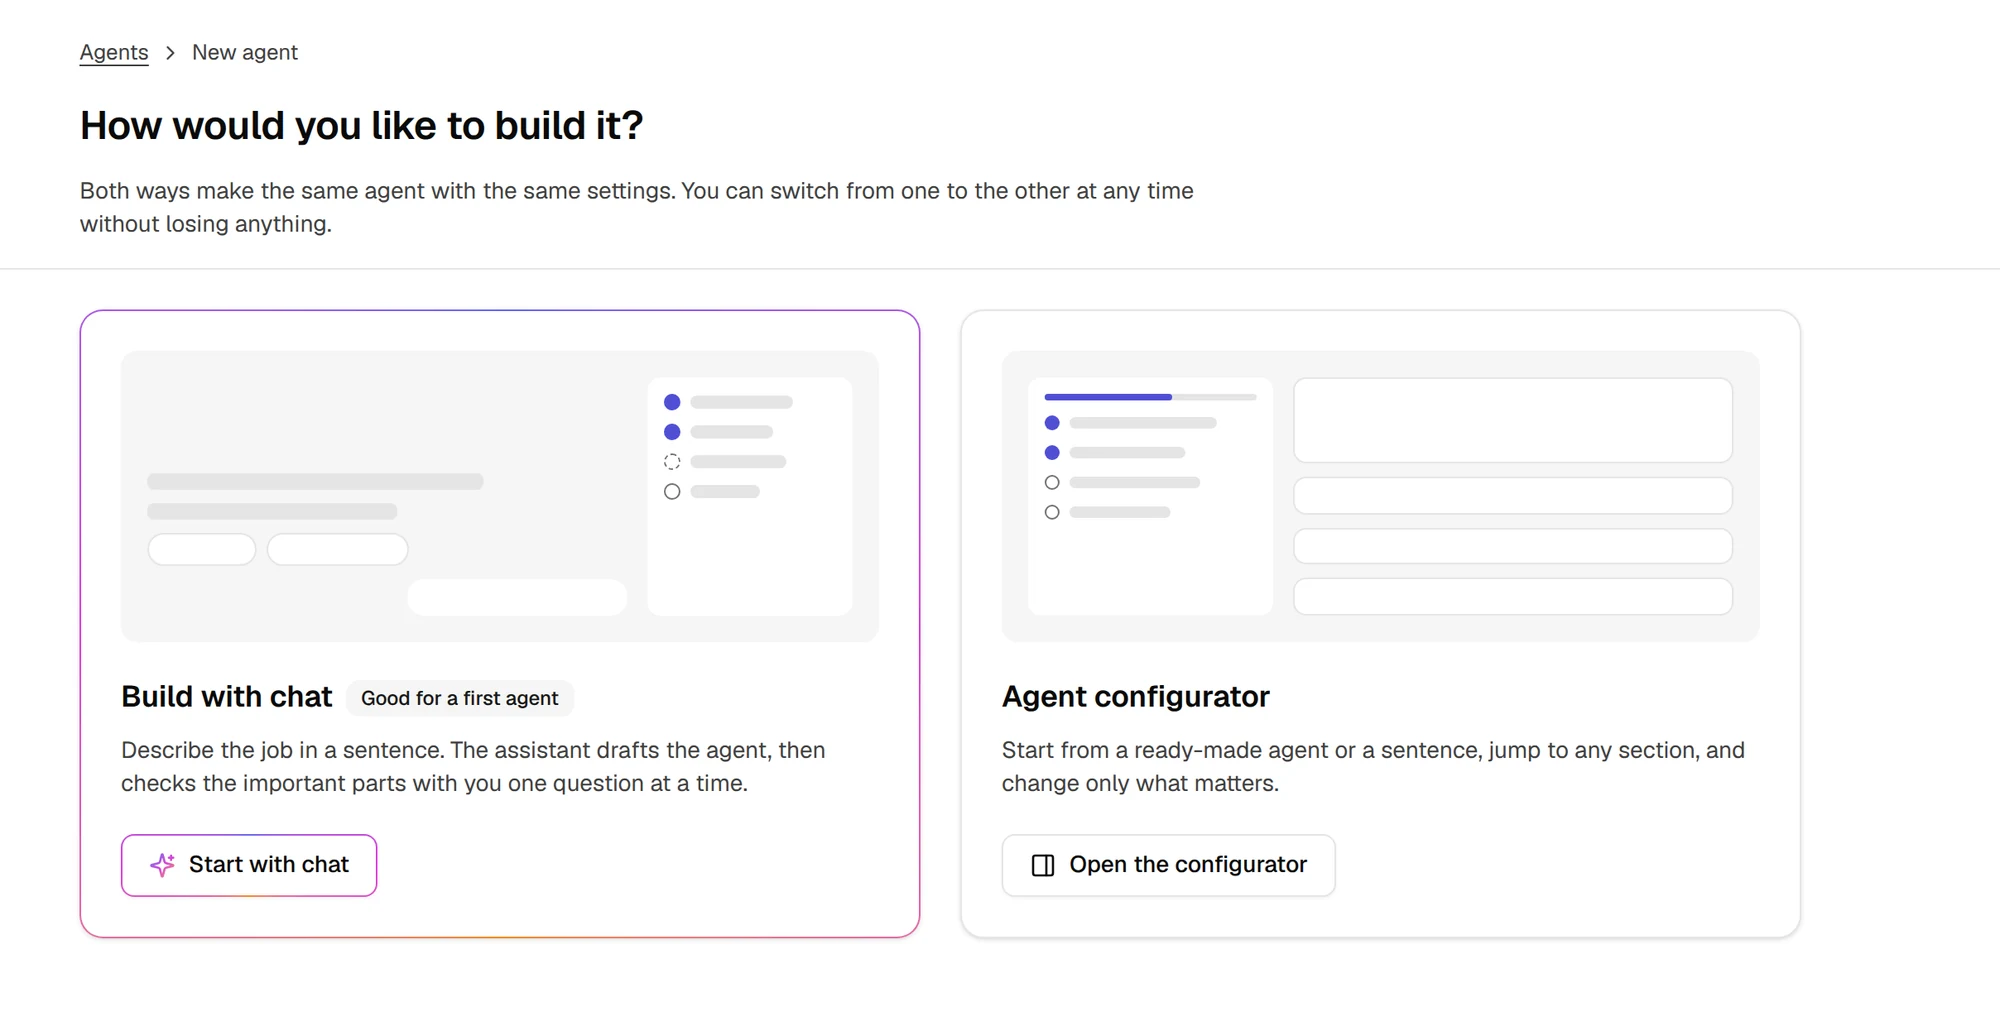The image size is (2000, 1026).
Task: Open the configurator button
Action: click(x=1168, y=865)
